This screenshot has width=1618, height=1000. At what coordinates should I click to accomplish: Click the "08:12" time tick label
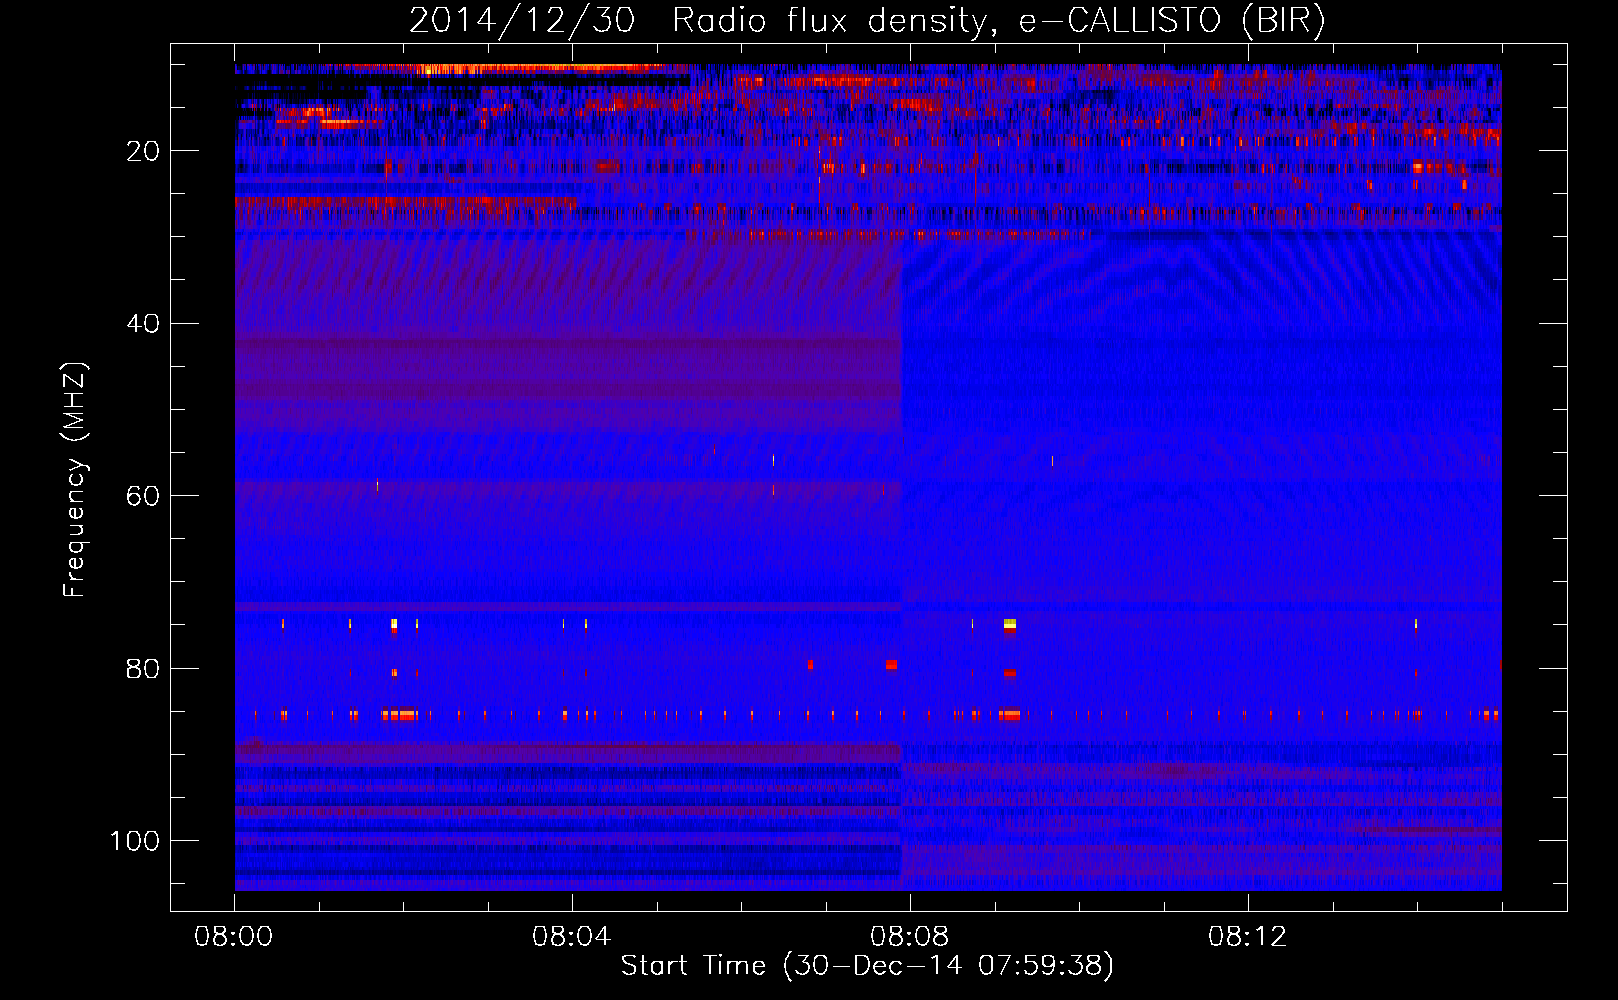tap(1248, 937)
